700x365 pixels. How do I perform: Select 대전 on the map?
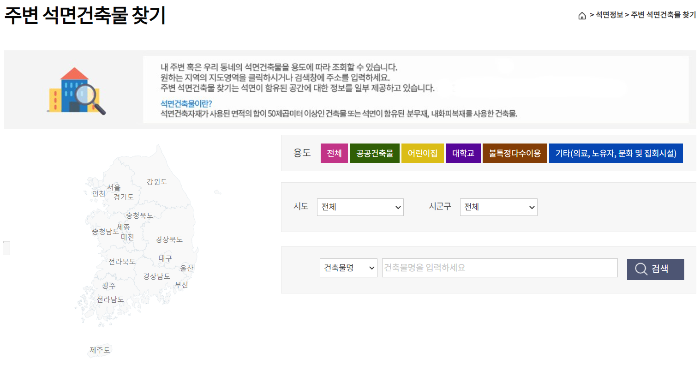pyautogui.click(x=127, y=237)
